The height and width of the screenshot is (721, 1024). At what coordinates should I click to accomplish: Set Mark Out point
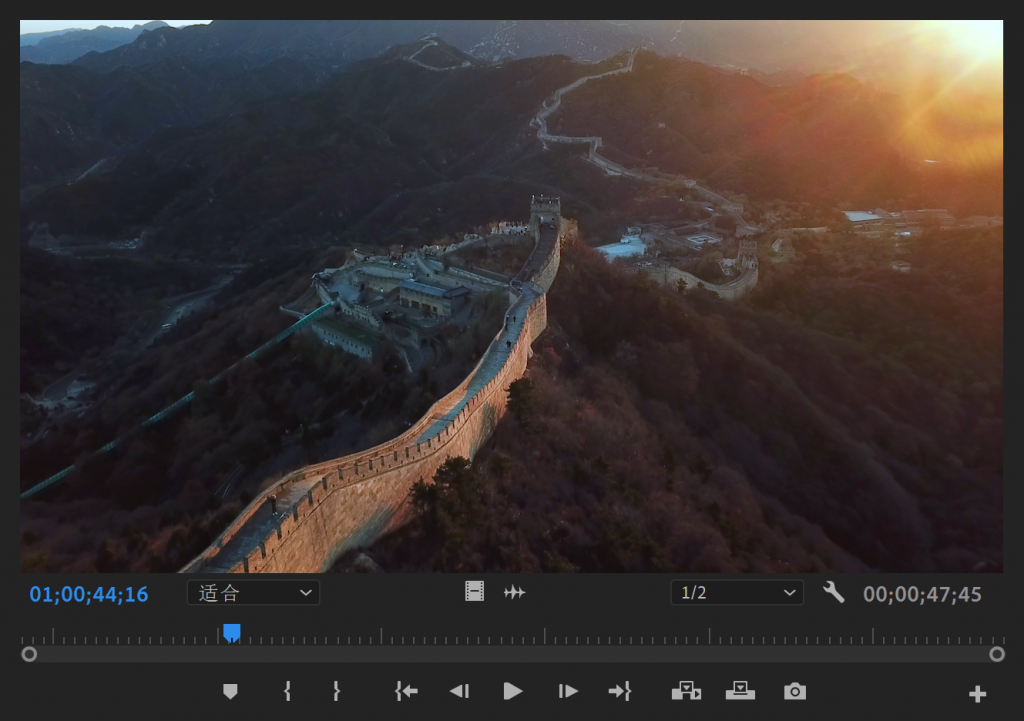pos(336,691)
